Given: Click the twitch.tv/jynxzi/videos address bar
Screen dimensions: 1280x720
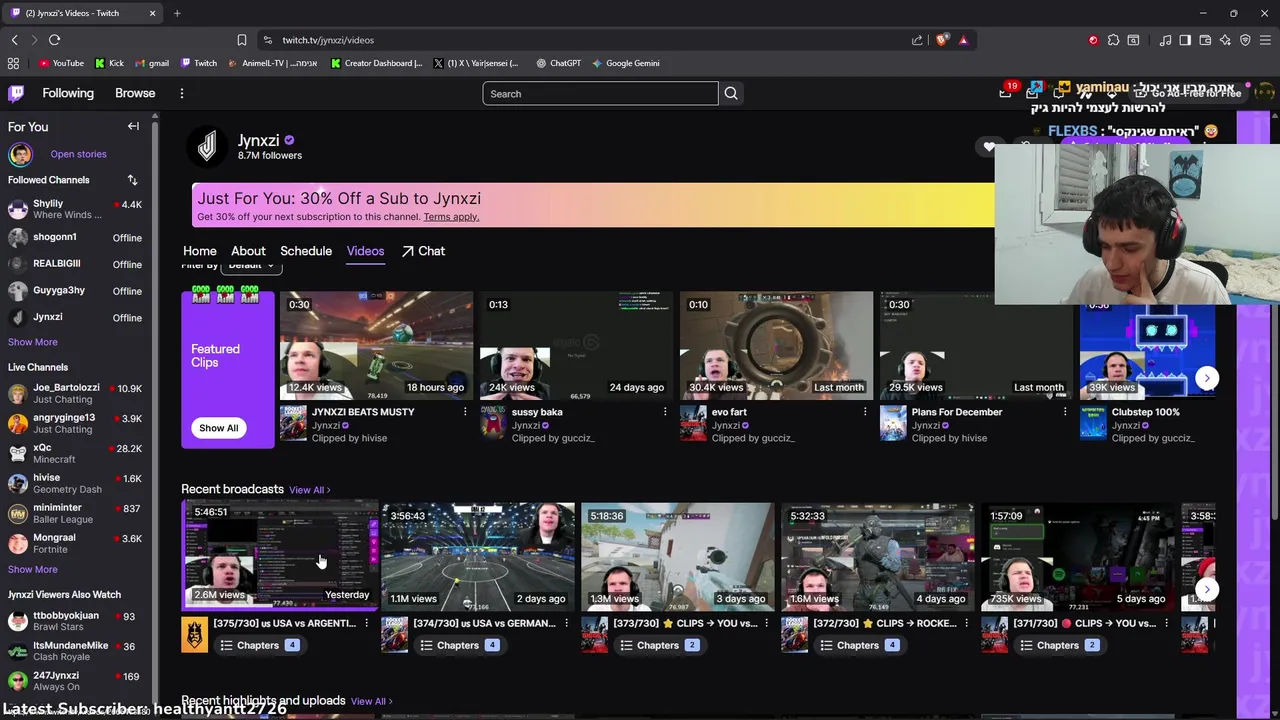Looking at the screenshot, I should (x=590, y=40).
